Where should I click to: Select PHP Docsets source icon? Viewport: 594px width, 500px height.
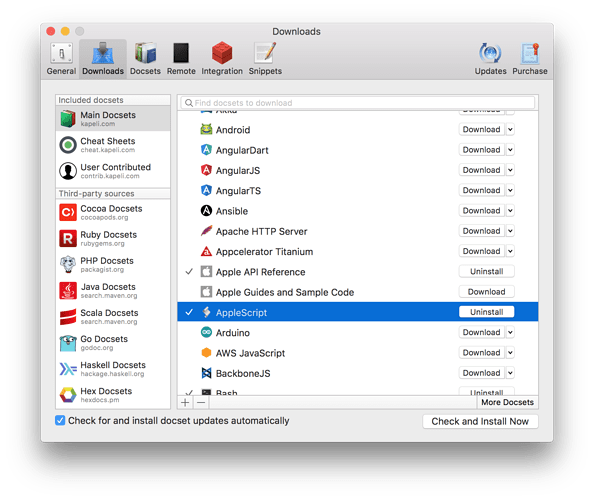pos(68,264)
